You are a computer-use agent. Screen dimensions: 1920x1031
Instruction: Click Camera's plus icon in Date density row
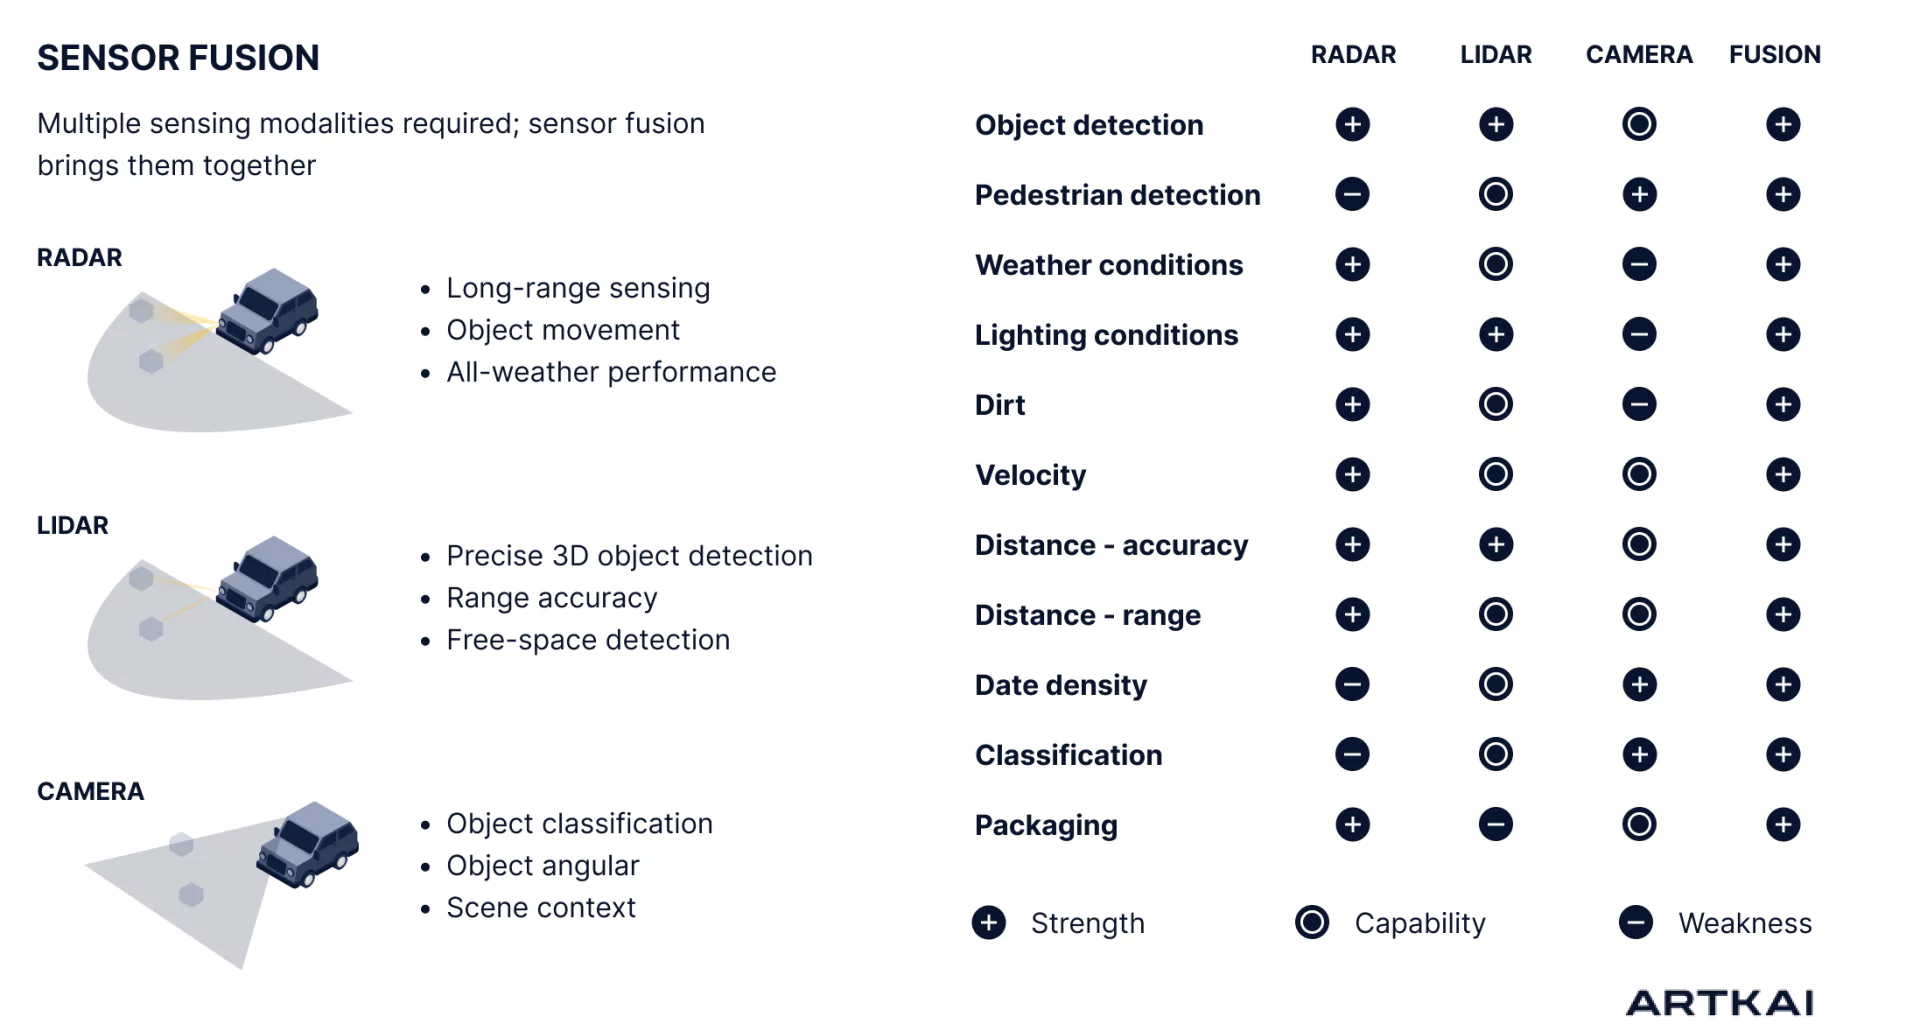tap(1639, 684)
